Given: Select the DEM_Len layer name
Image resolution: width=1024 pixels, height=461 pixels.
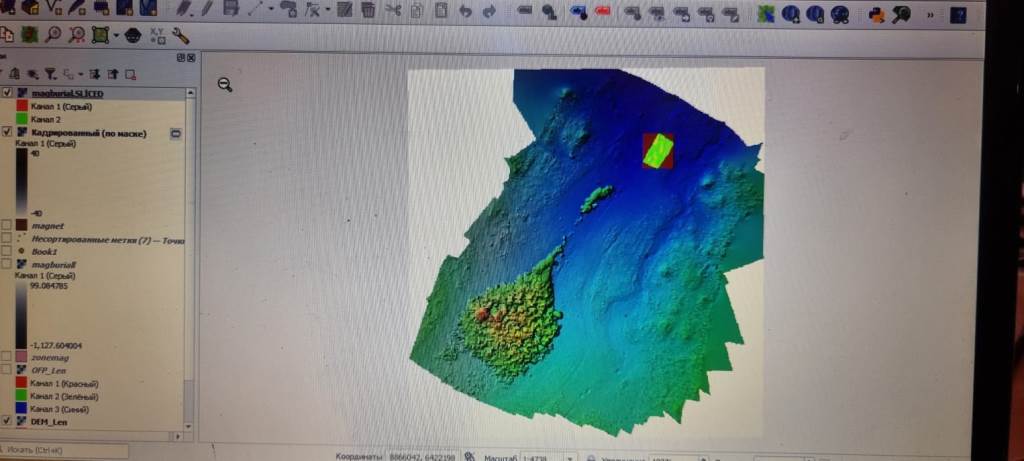Looking at the screenshot, I should 48,422.
